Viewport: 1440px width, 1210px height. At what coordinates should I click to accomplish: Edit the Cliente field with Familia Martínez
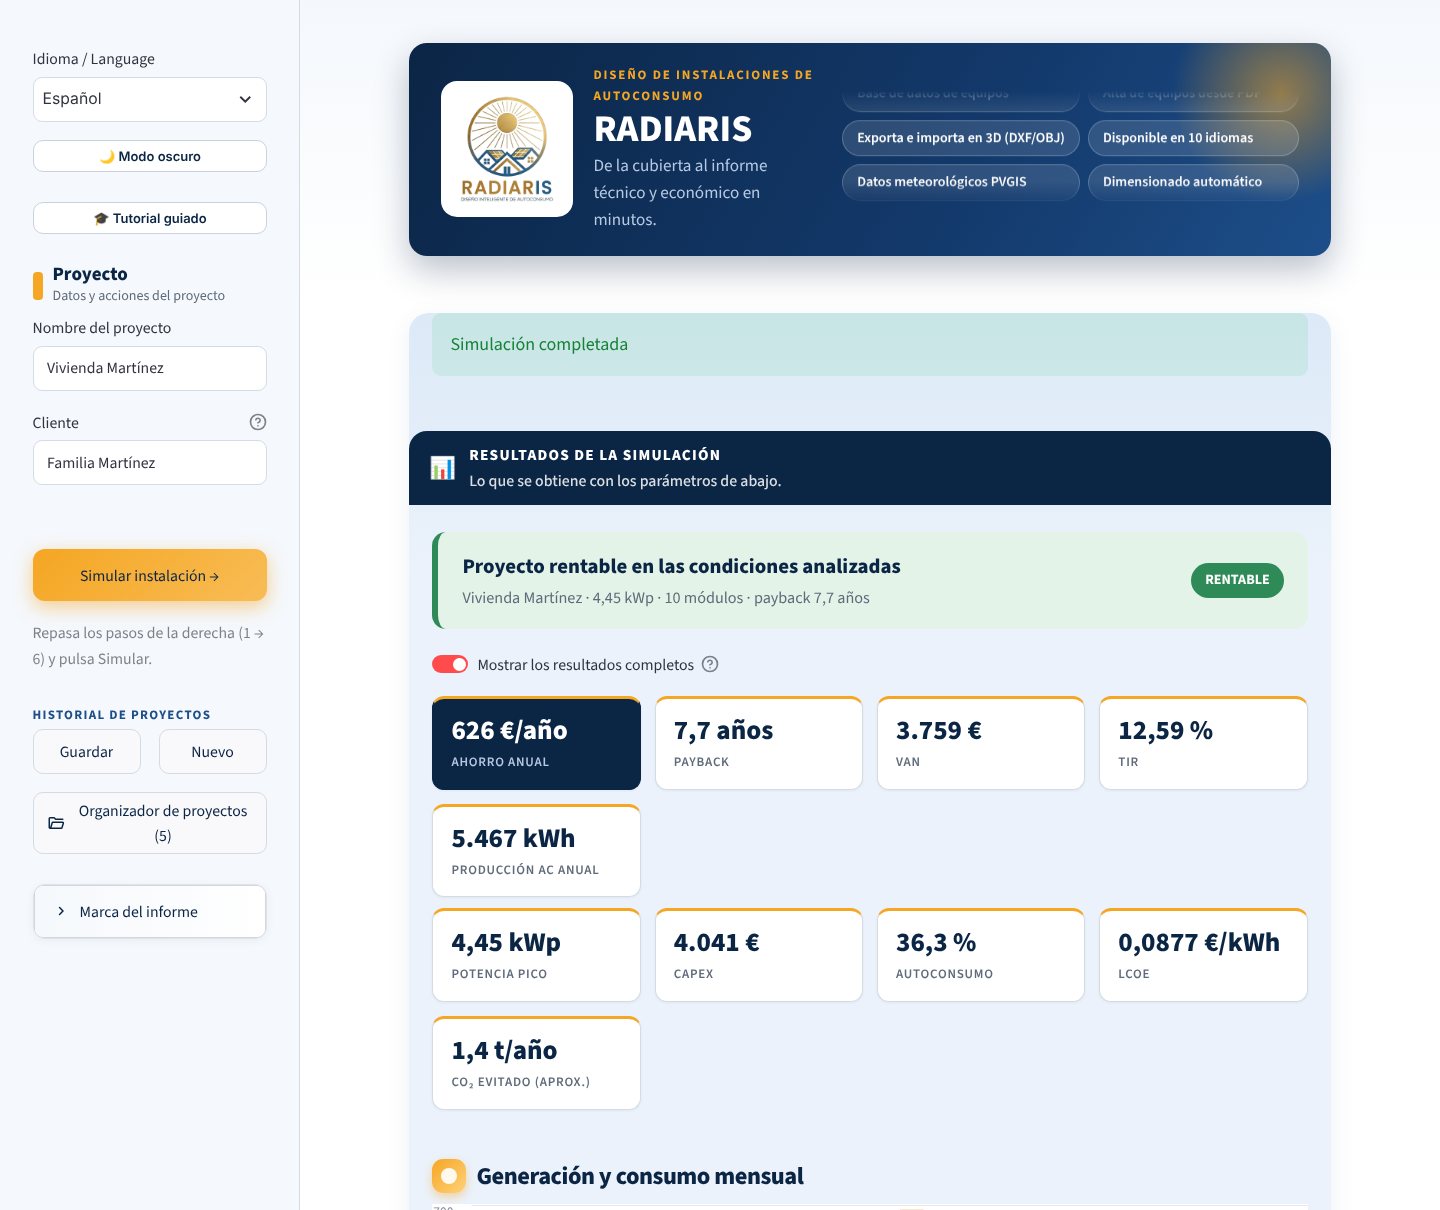pyautogui.click(x=150, y=463)
